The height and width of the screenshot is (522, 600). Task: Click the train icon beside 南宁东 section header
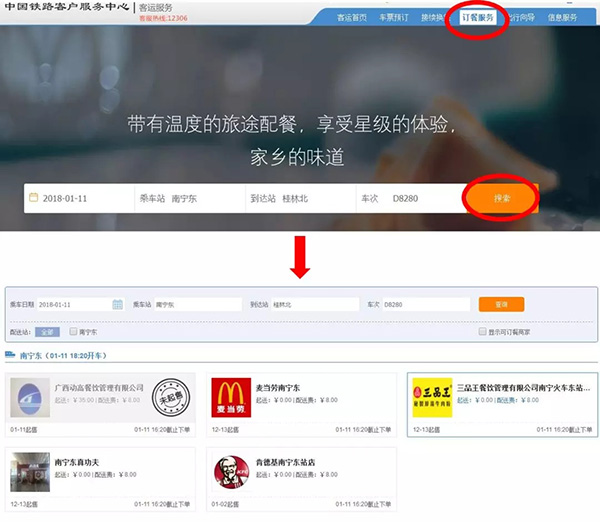pyautogui.click(x=11, y=355)
